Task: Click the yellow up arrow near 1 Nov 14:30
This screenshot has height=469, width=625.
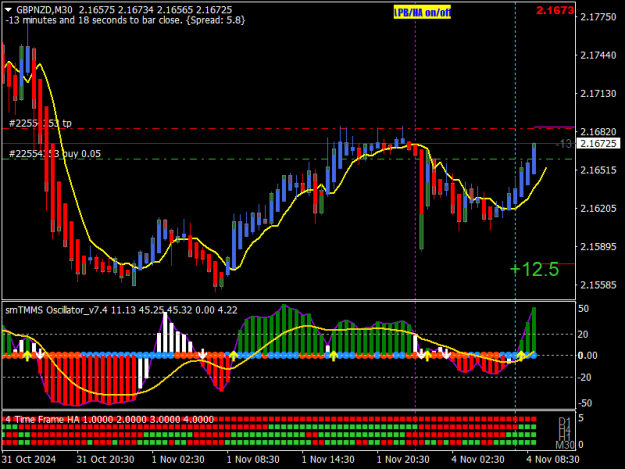Action: point(333,356)
